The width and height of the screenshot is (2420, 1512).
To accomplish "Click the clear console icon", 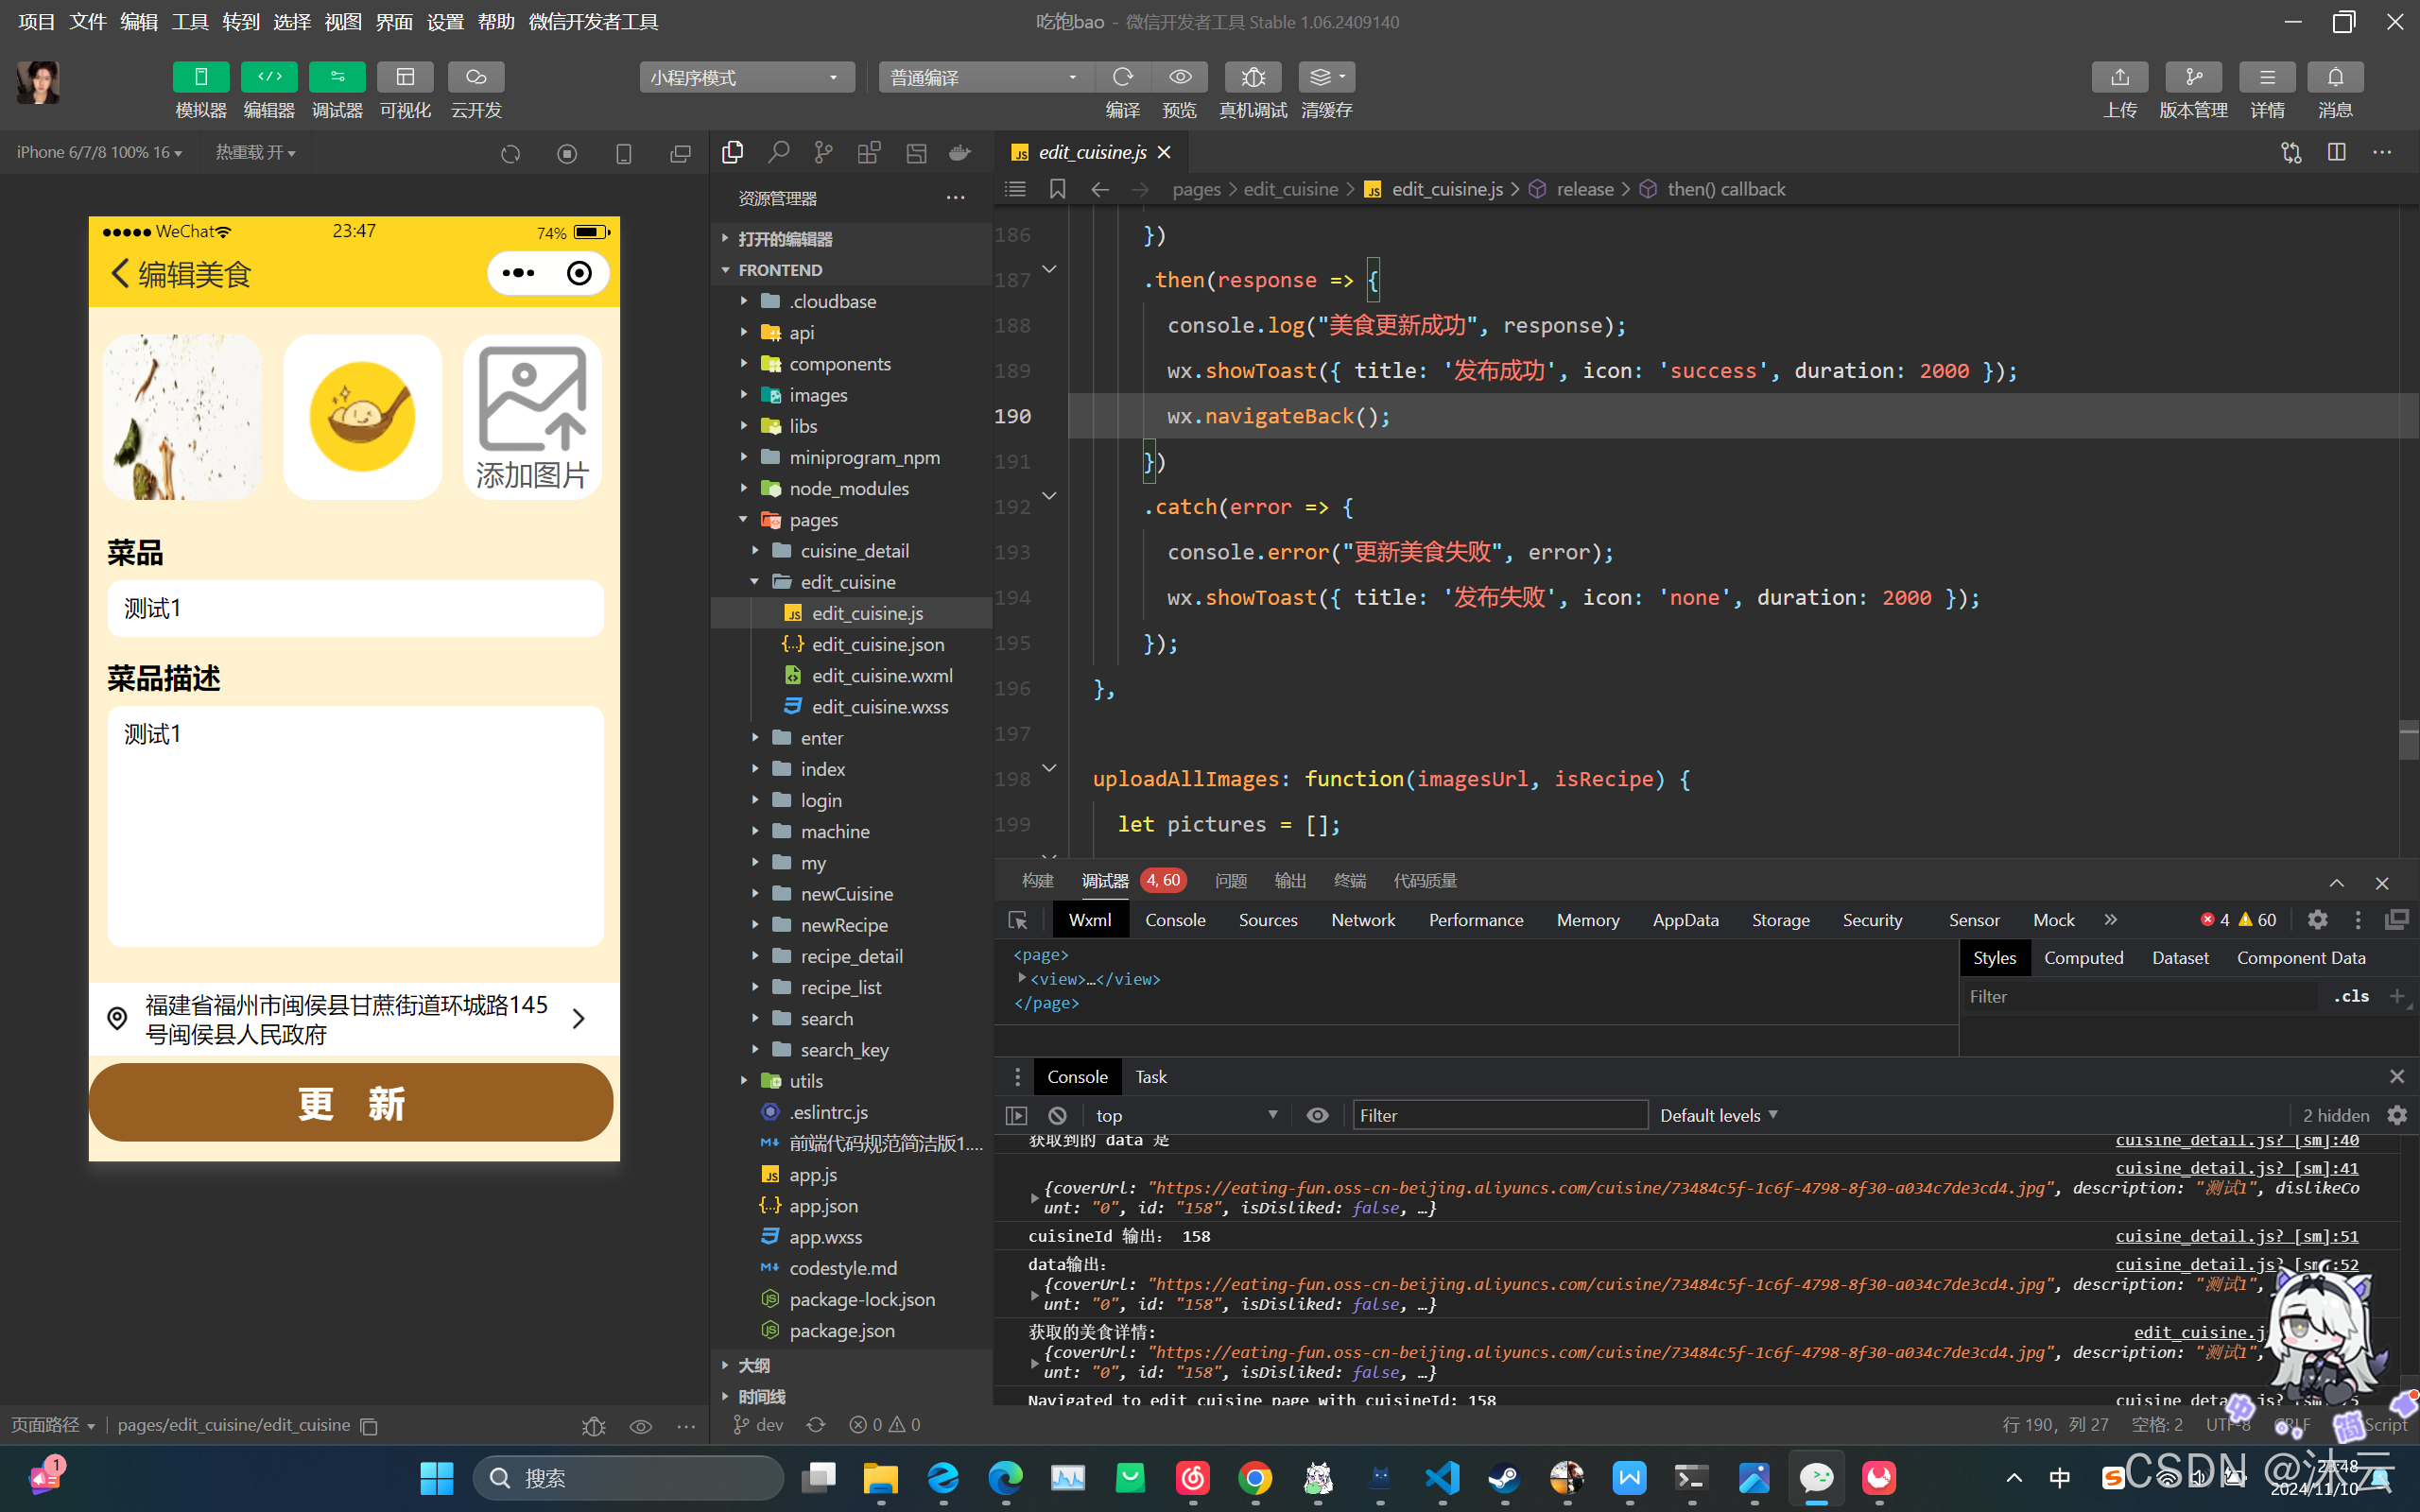I will point(1057,1115).
